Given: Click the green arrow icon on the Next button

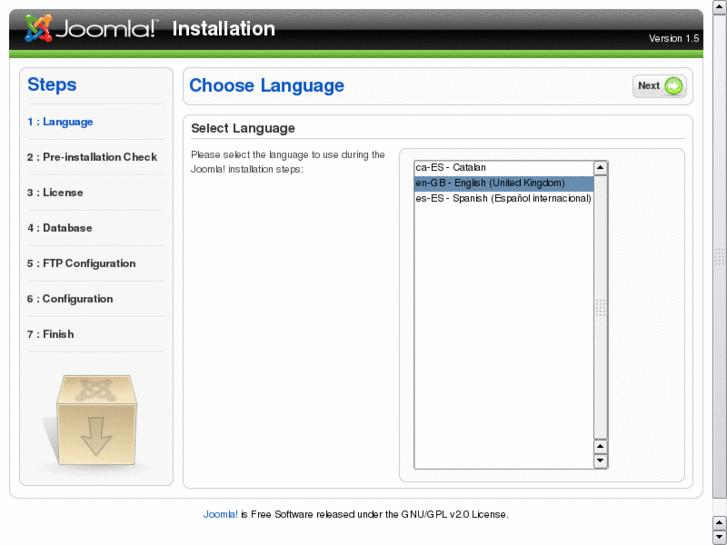Looking at the screenshot, I should point(673,86).
